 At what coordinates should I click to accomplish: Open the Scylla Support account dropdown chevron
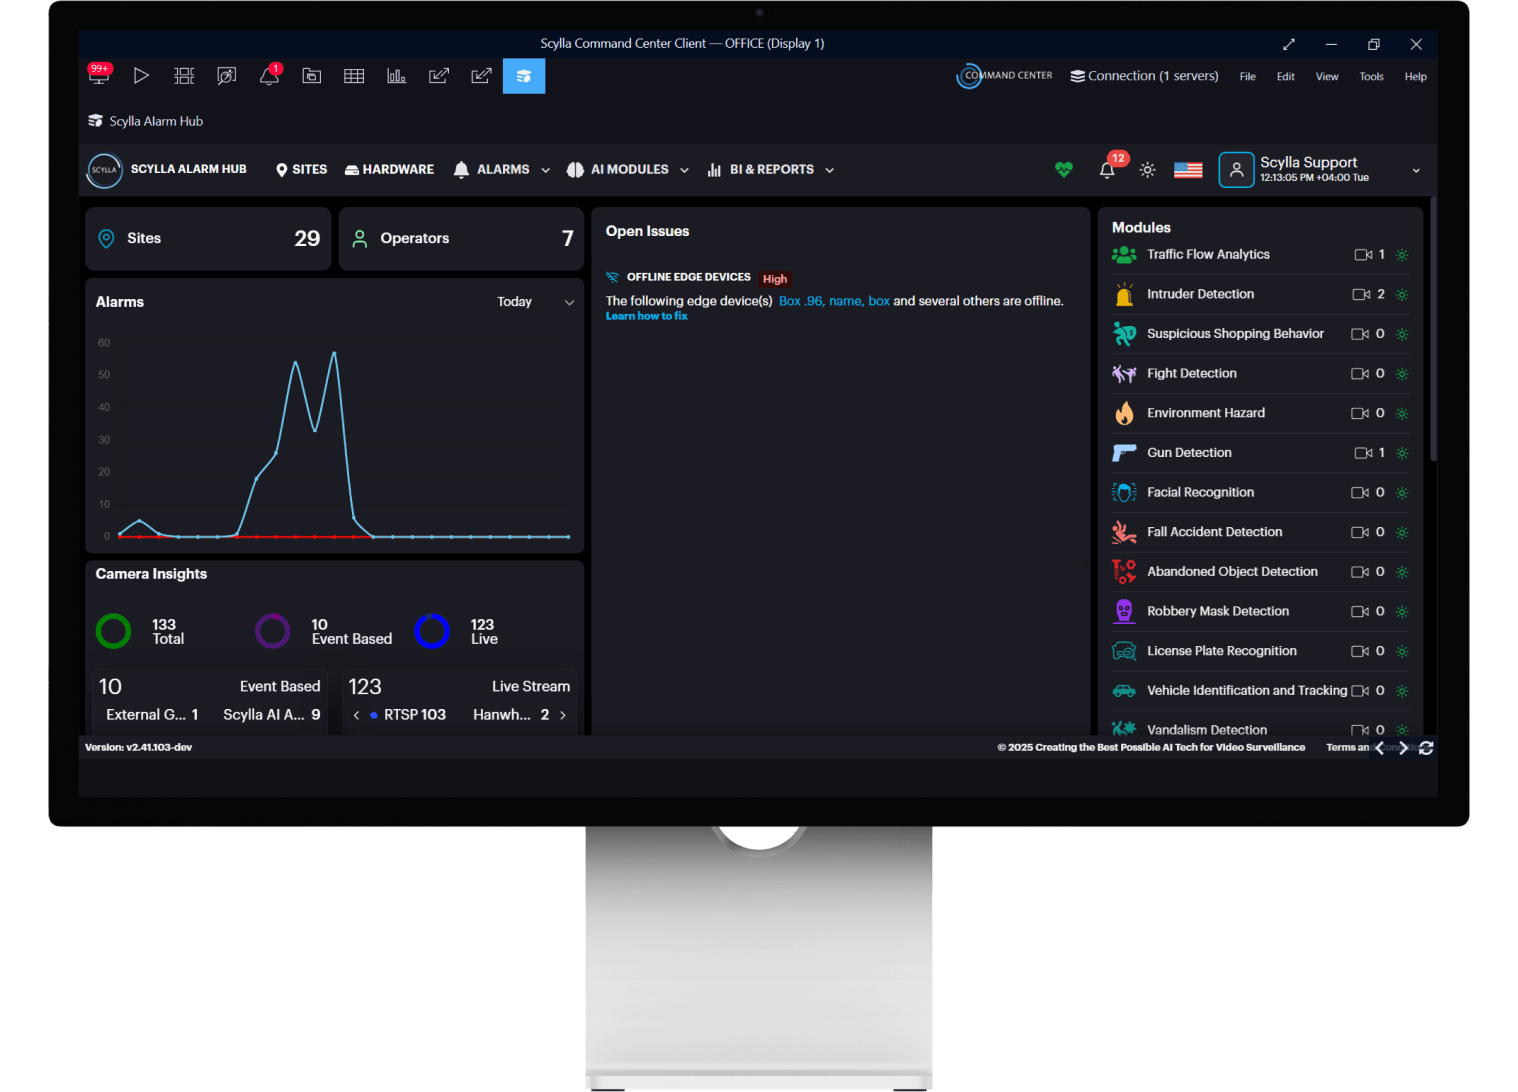[x=1416, y=171]
